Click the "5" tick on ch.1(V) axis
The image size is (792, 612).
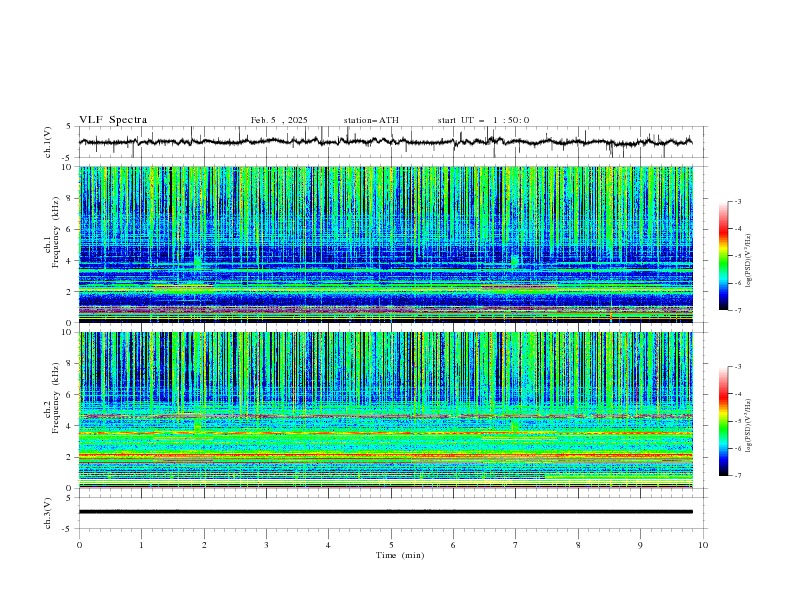click(x=69, y=127)
